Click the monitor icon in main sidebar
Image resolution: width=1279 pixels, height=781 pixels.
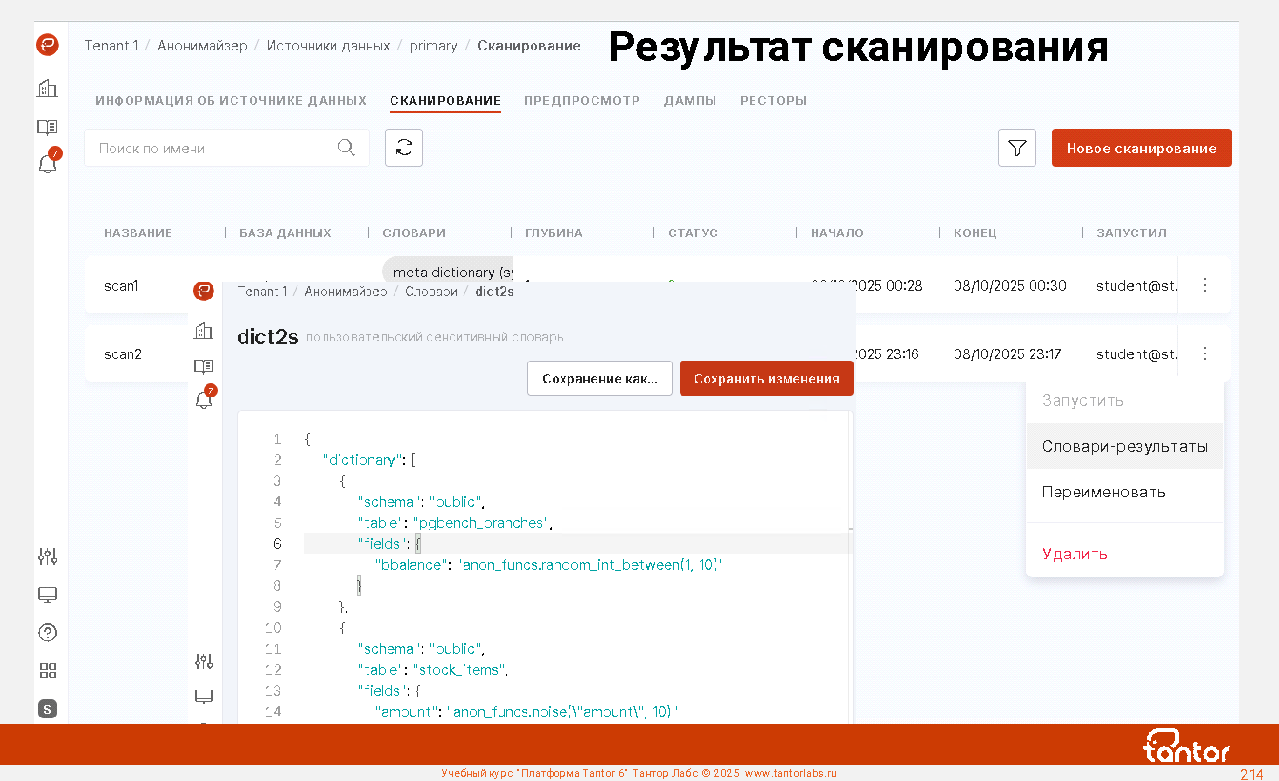pyautogui.click(x=47, y=595)
